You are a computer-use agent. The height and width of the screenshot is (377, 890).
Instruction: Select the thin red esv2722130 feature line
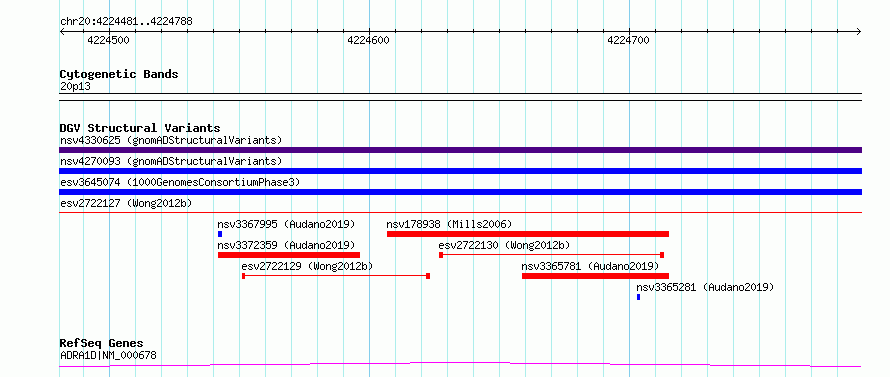pos(552,255)
